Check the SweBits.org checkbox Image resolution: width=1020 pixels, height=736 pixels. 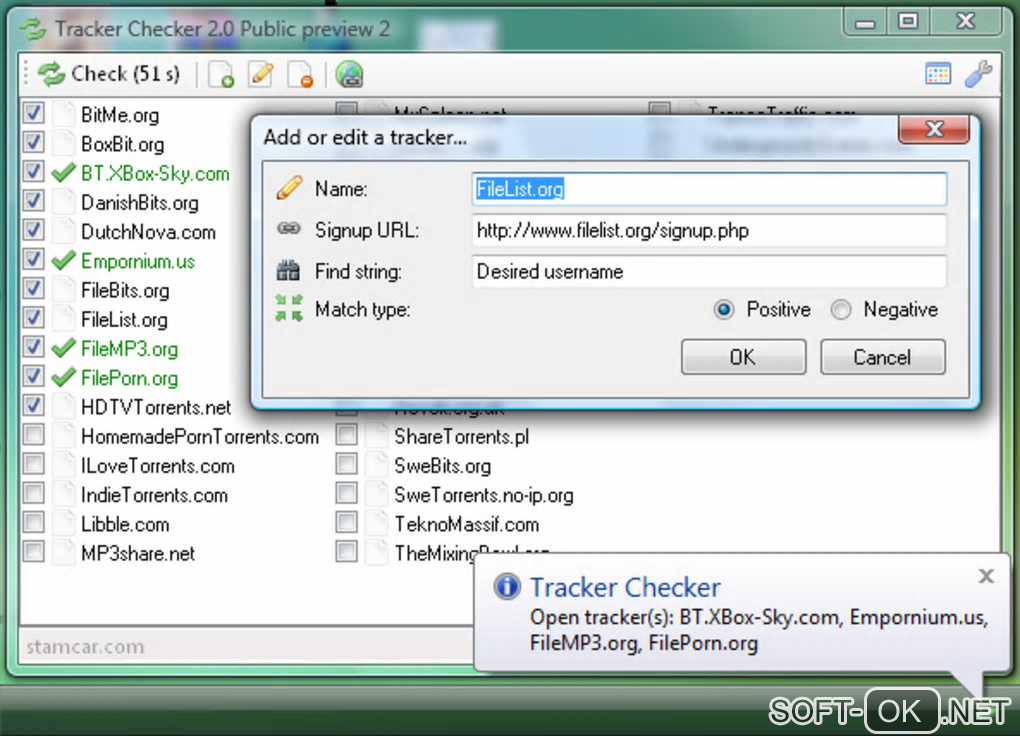(x=347, y=465)
